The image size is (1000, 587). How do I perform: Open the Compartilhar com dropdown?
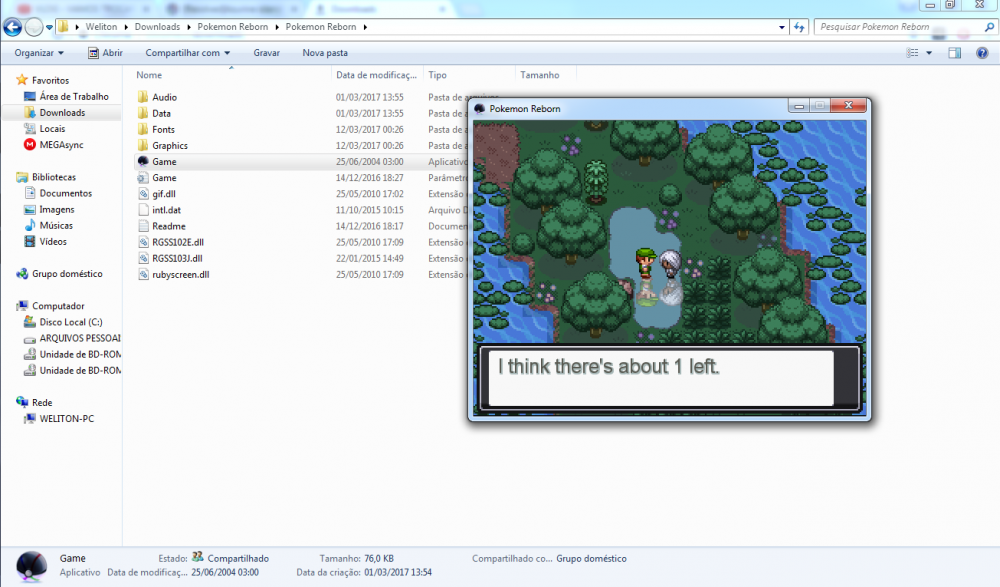tap(187, 53)
